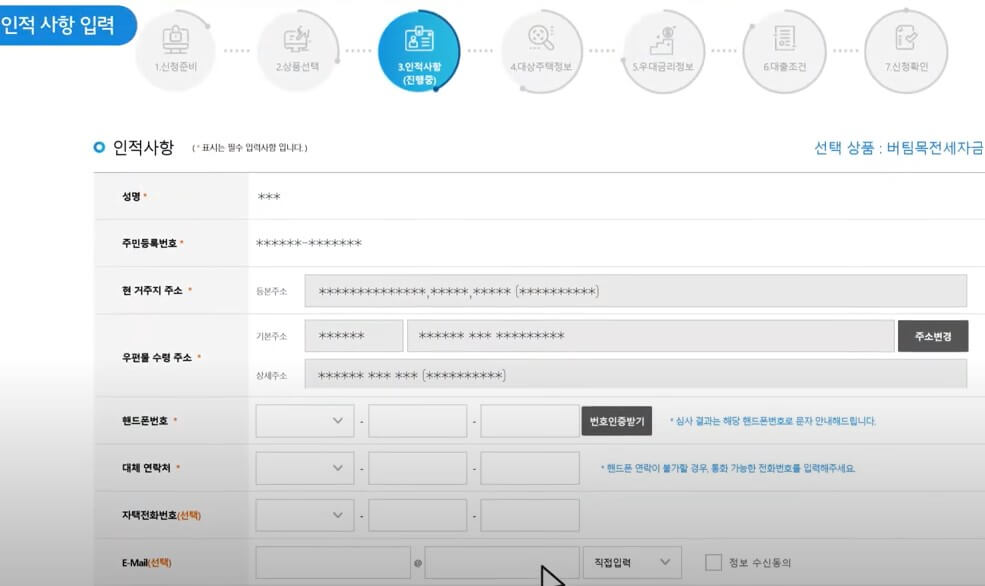Viewport: 985px width, 586px height.
Task: Click the 선택 상품 : 버팀목전세자금 text
Action: pyautogui.click(x=899, y=148)
